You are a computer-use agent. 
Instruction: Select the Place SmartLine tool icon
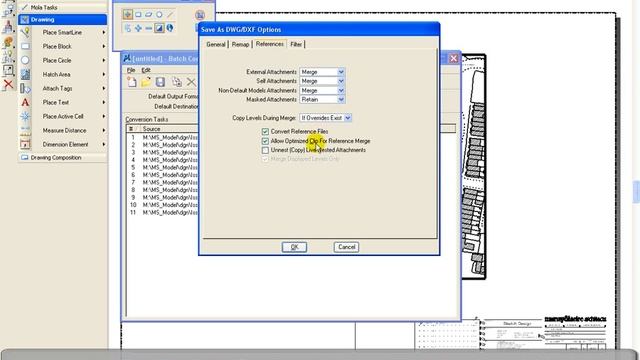pos(25,32)
